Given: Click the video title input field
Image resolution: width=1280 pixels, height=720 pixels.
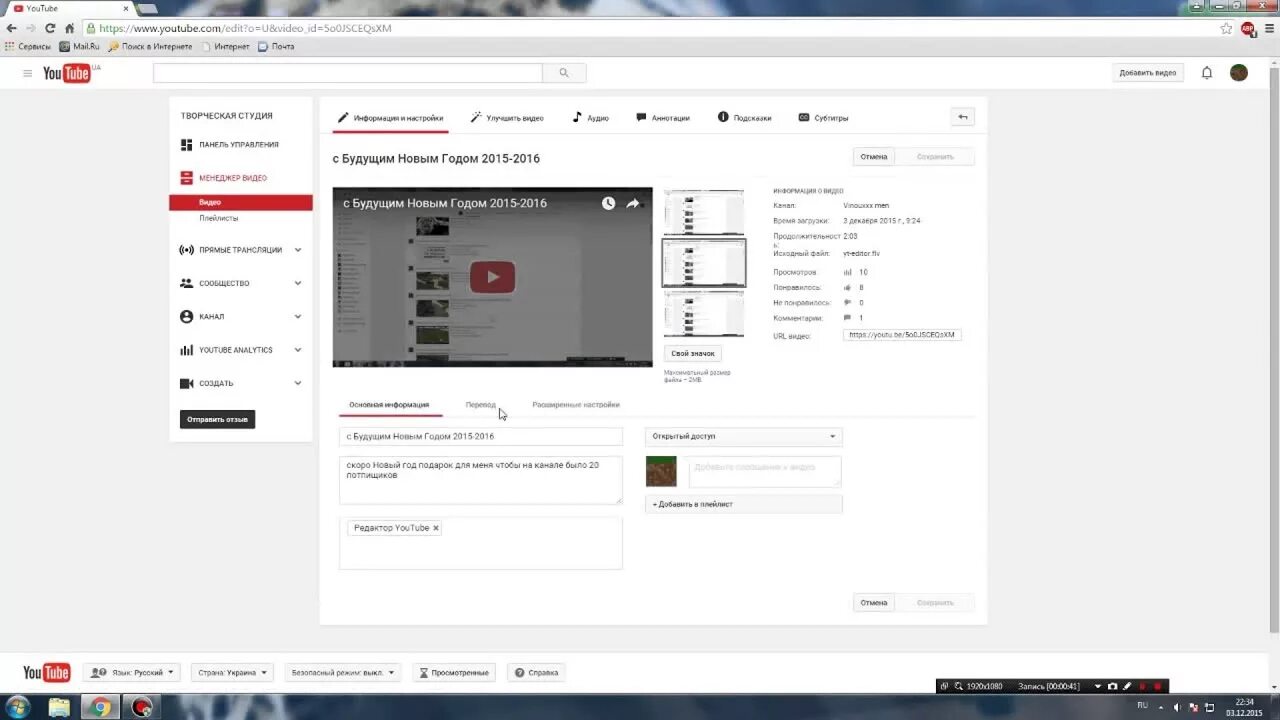Looking at the screenshot, I should (x=481, y=436).
